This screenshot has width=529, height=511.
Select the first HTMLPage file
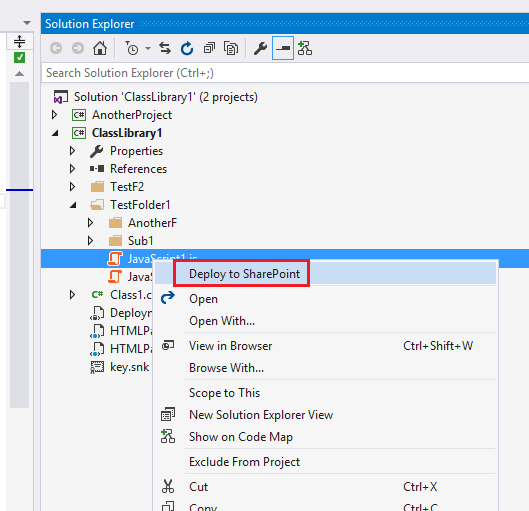tap(131, 331)
